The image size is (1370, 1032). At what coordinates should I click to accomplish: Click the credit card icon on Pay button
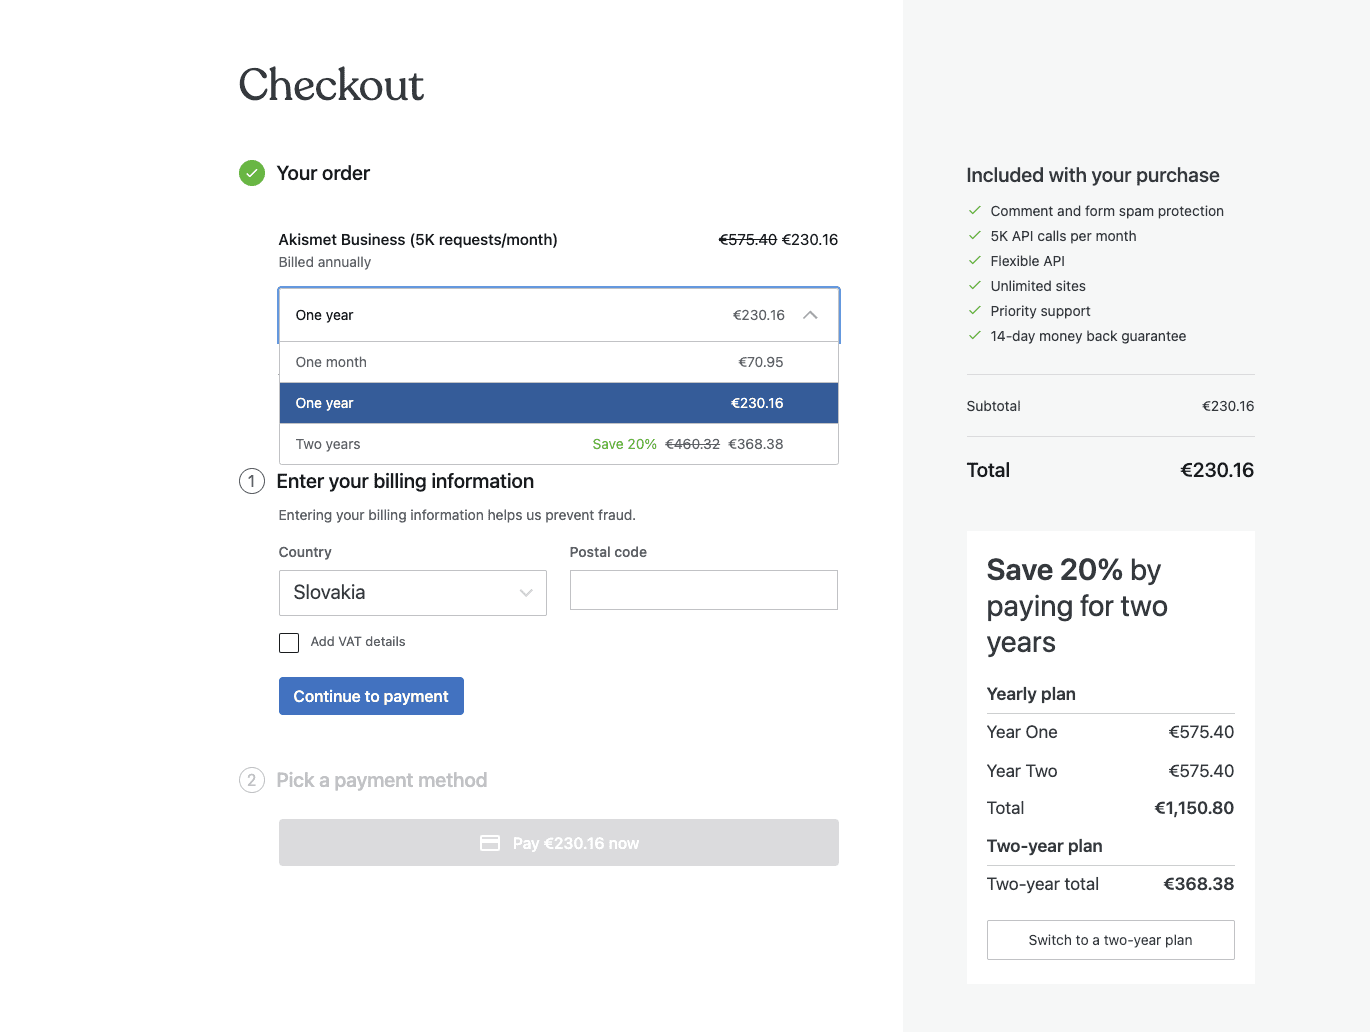tap(490, 843)
